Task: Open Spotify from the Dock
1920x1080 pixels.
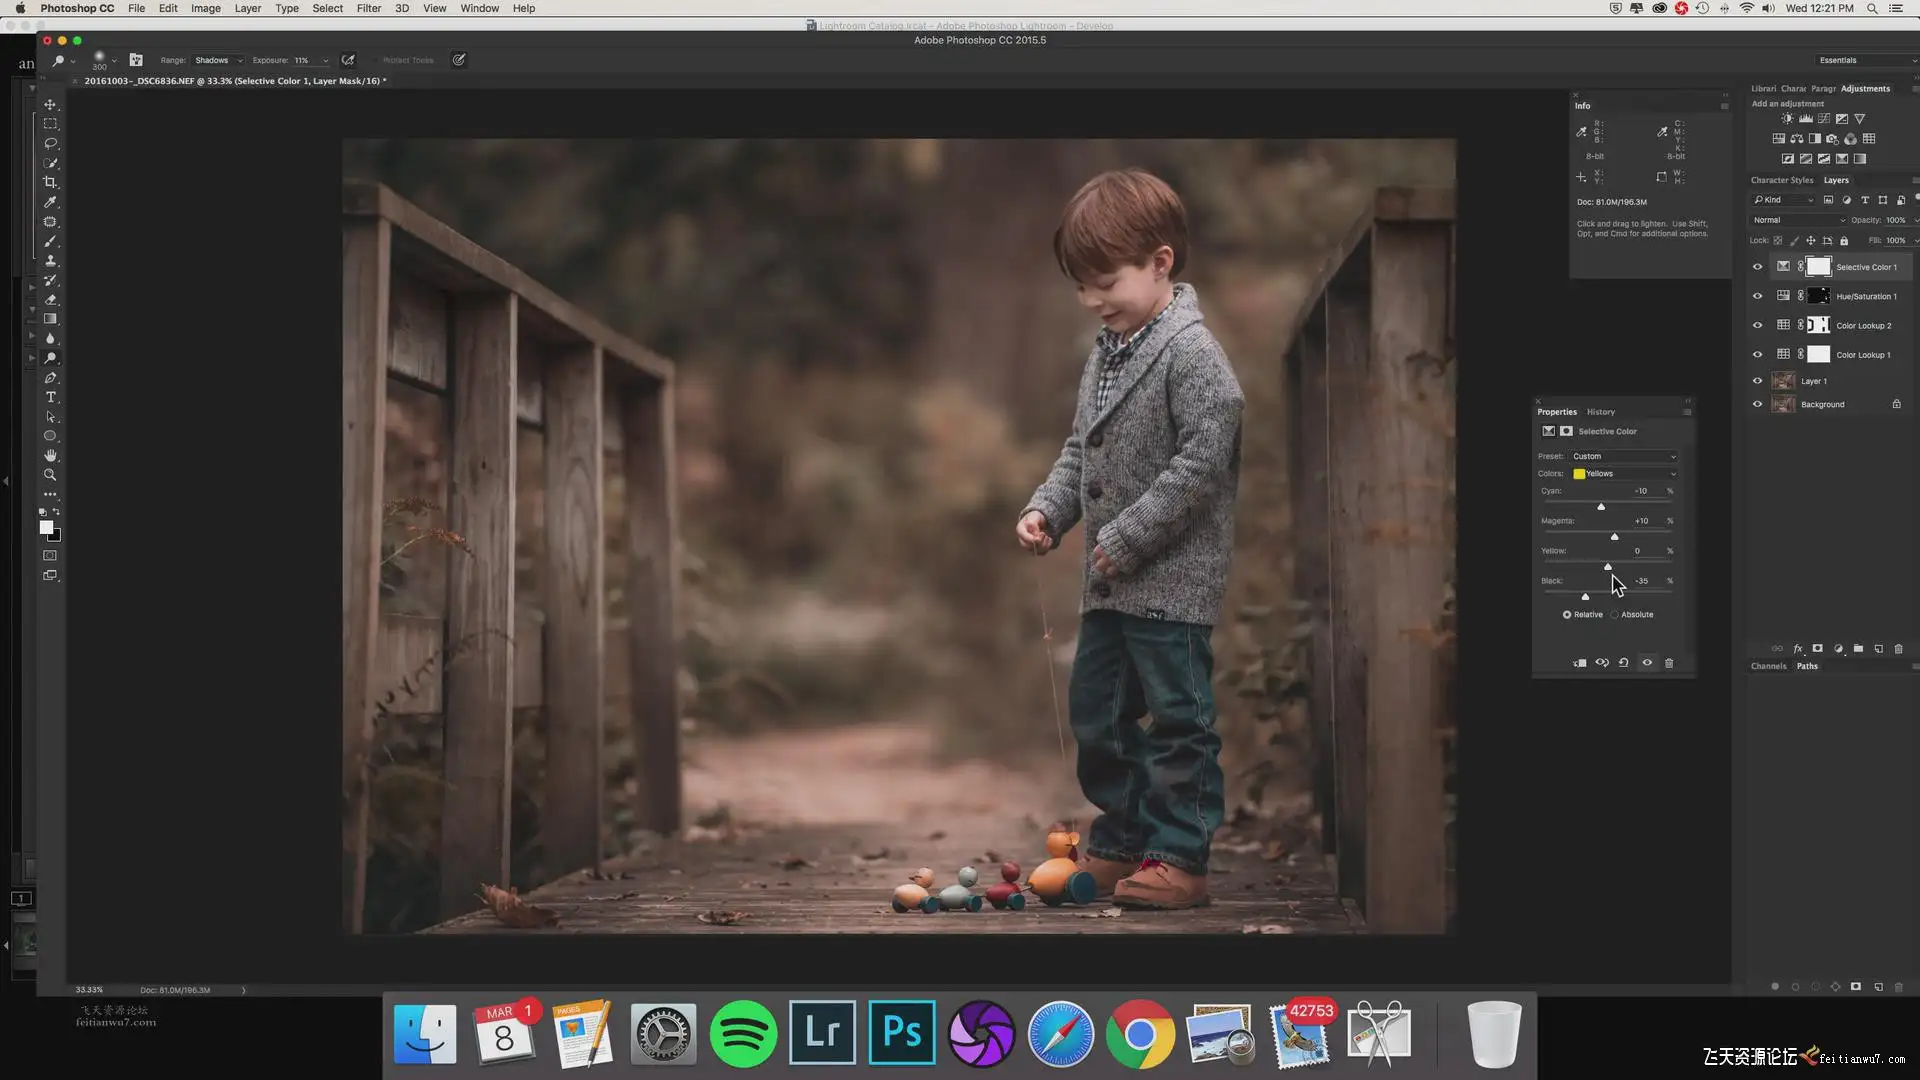Action: coord(743,1033)
